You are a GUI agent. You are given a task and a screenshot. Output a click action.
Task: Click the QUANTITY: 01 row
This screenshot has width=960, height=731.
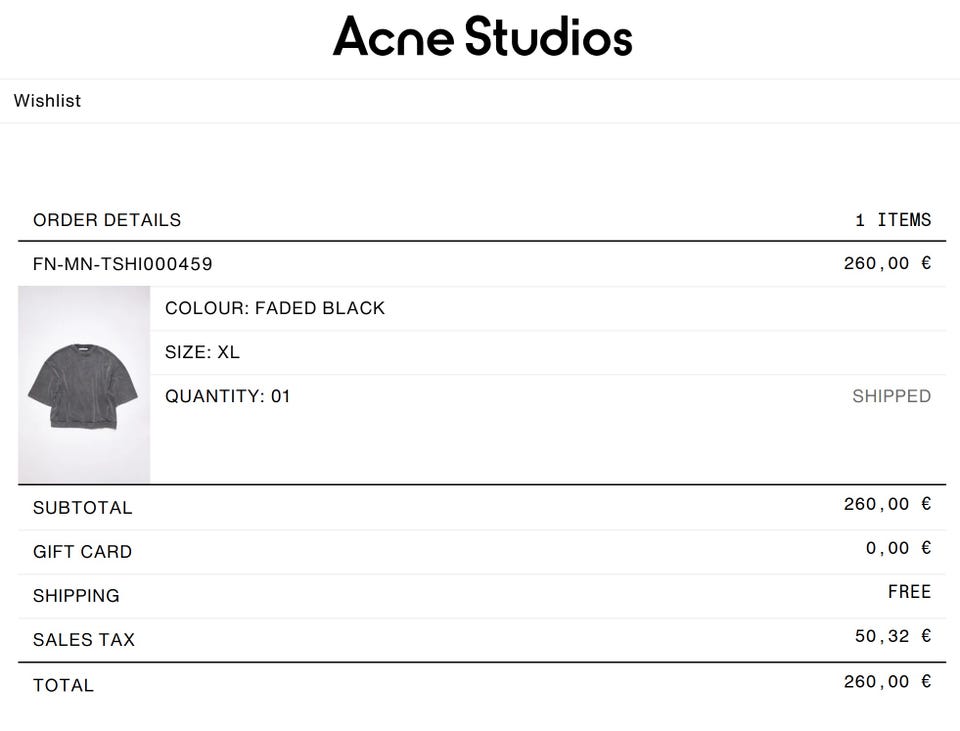point(228,396)
